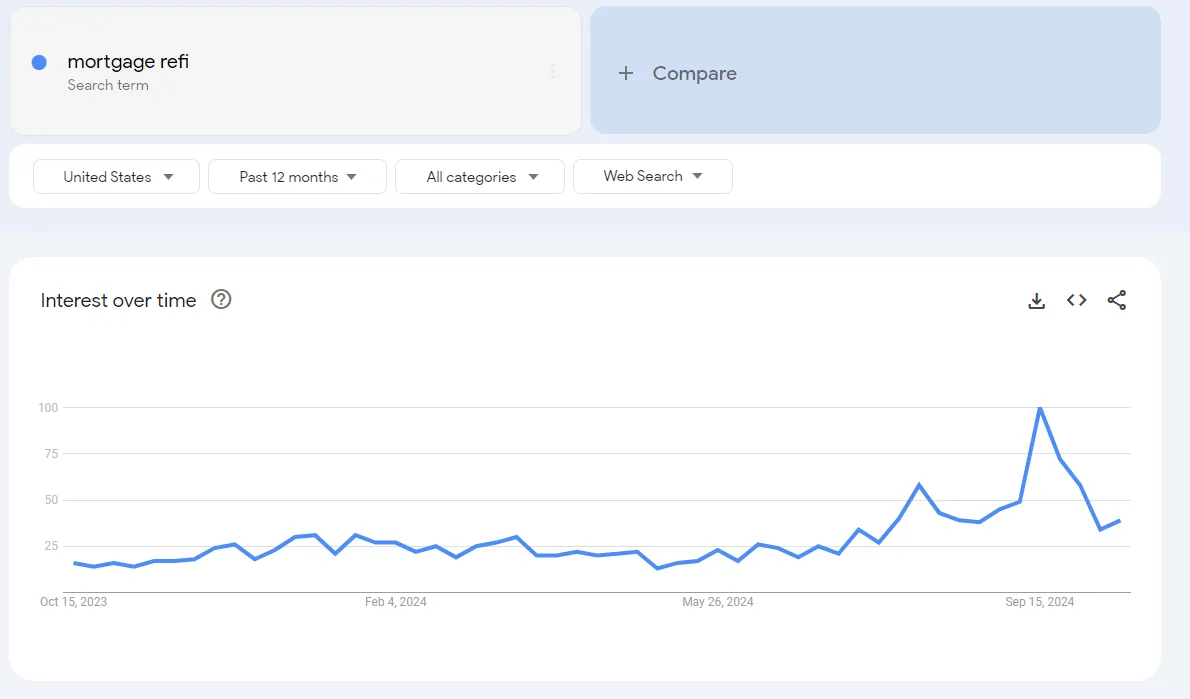Image resolution: width=1190 pixels, height=699 pixels.
Task: Click the chart peak at 100
Action: (x=1040, y=408)
